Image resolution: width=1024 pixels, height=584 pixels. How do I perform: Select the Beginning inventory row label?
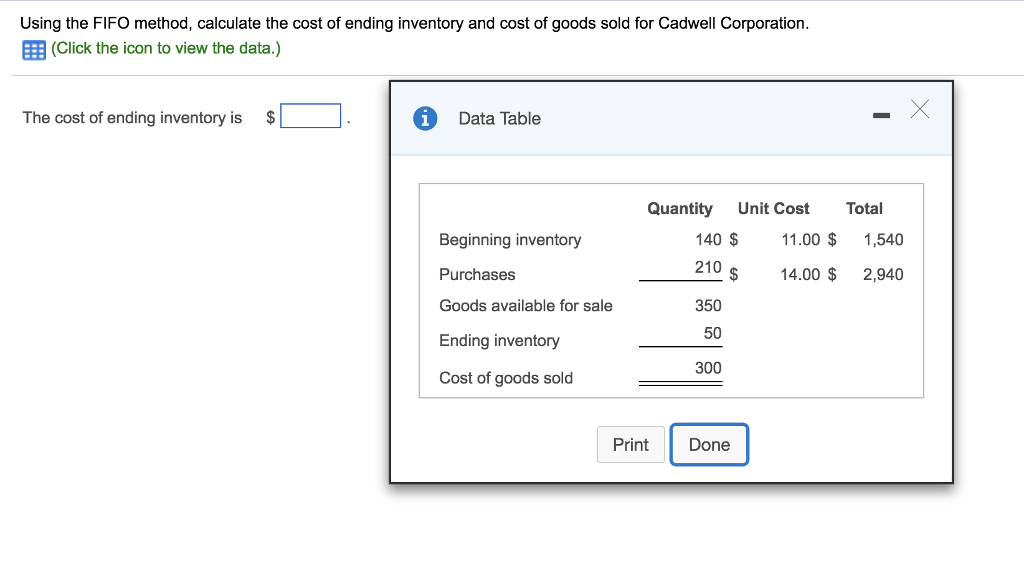510,239
